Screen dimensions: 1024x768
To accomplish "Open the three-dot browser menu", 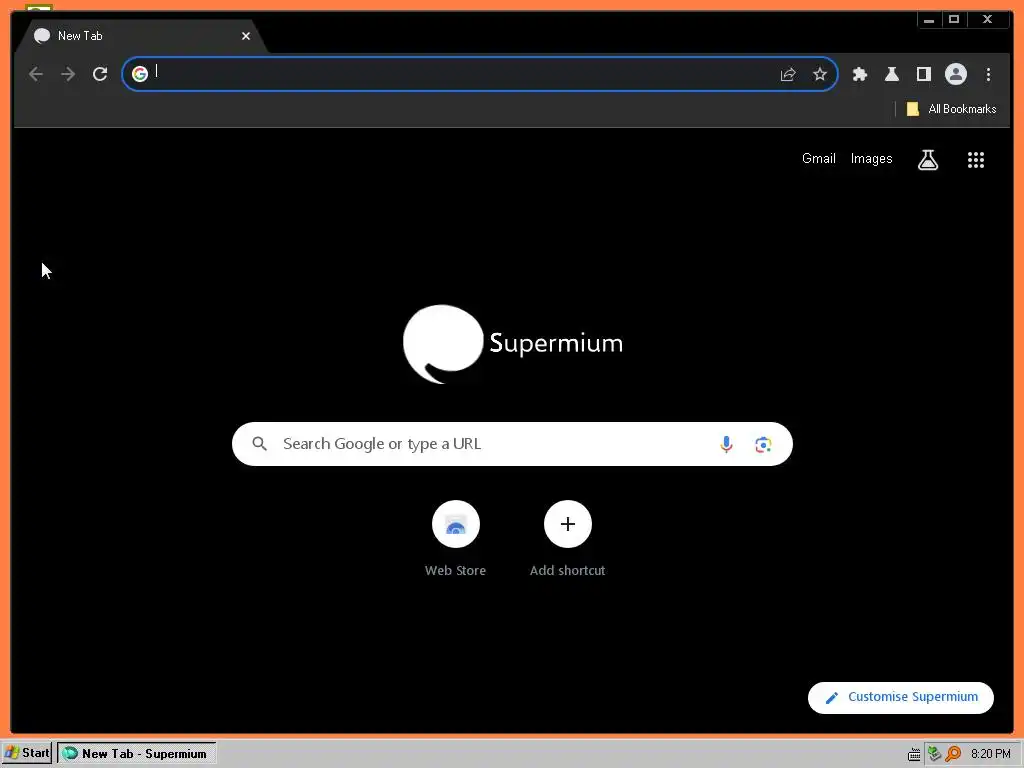I will click(x=988, y=74).
